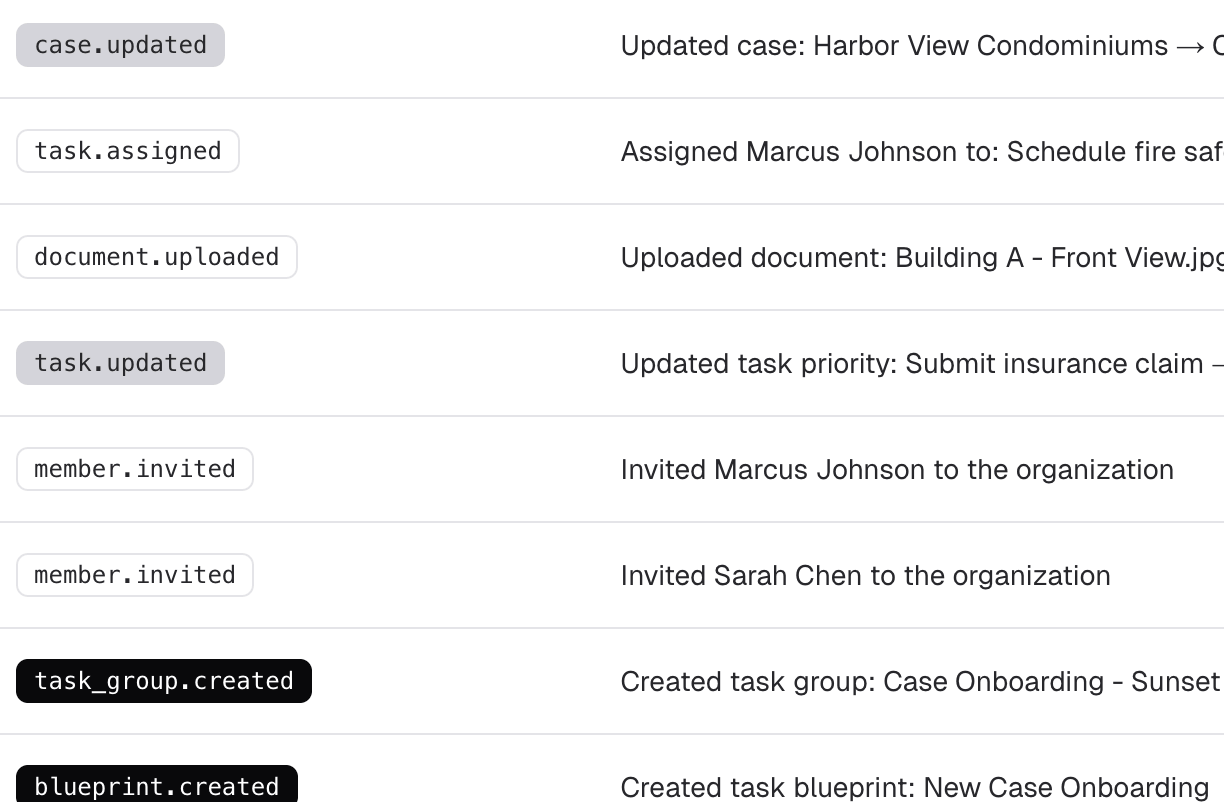Select the task_group.created event badge
The width and height of the screenshot is (1224, 802).
[x=163, y=681]
